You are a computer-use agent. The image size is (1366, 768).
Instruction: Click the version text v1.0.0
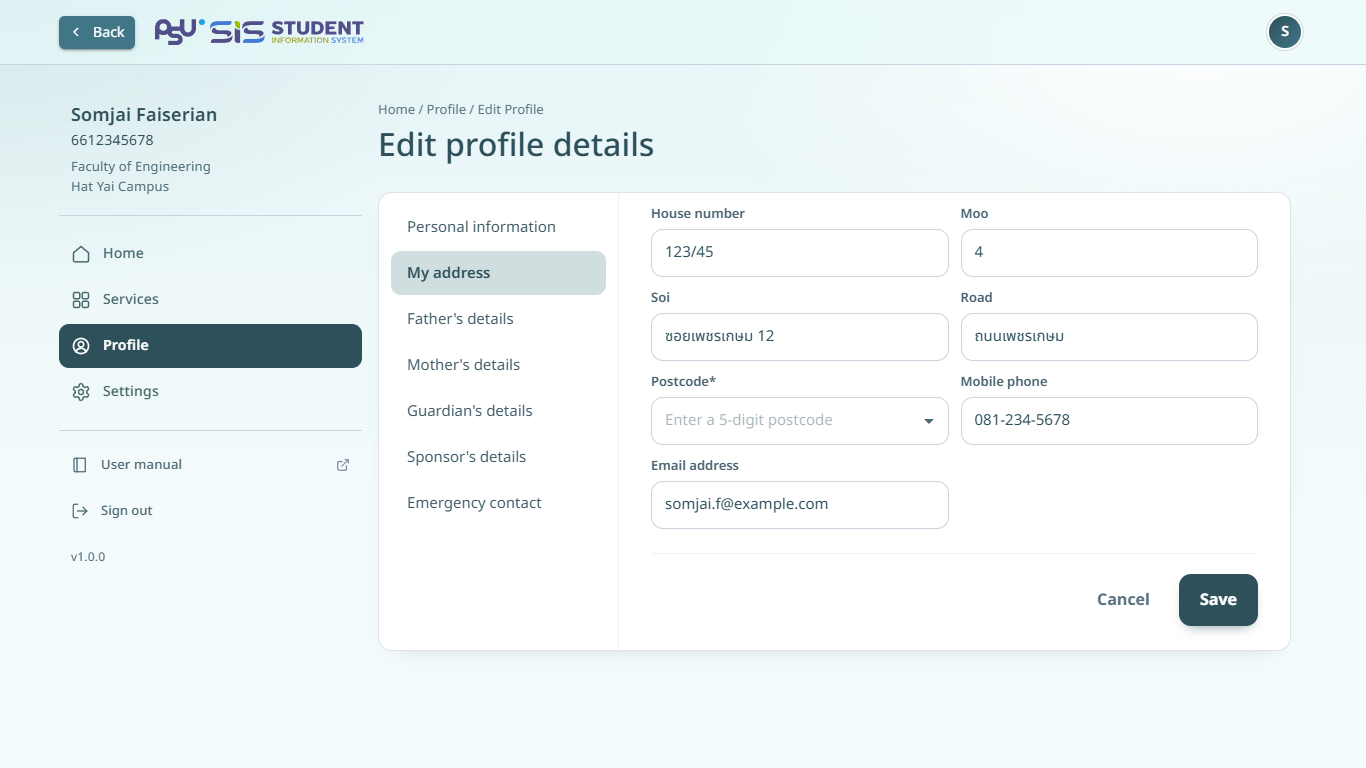(88, 557)
